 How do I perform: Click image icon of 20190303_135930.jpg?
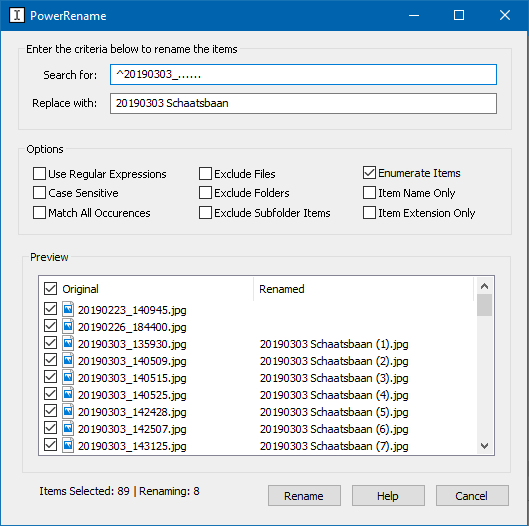(x=68, y=343)
